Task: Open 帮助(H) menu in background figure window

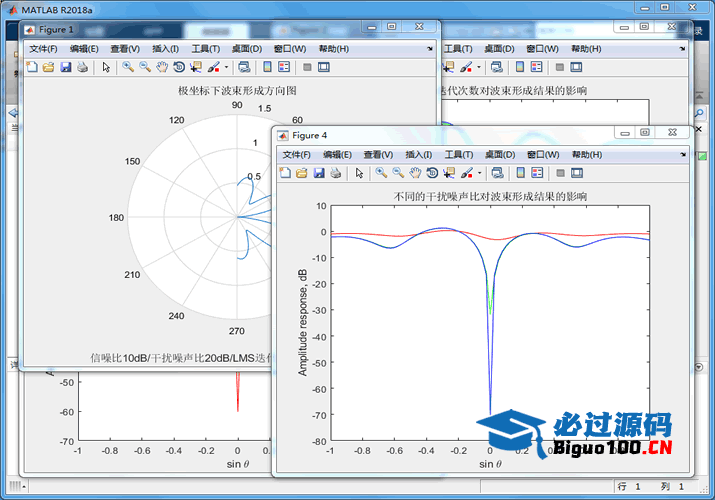Action: click(x=586, y=49)
